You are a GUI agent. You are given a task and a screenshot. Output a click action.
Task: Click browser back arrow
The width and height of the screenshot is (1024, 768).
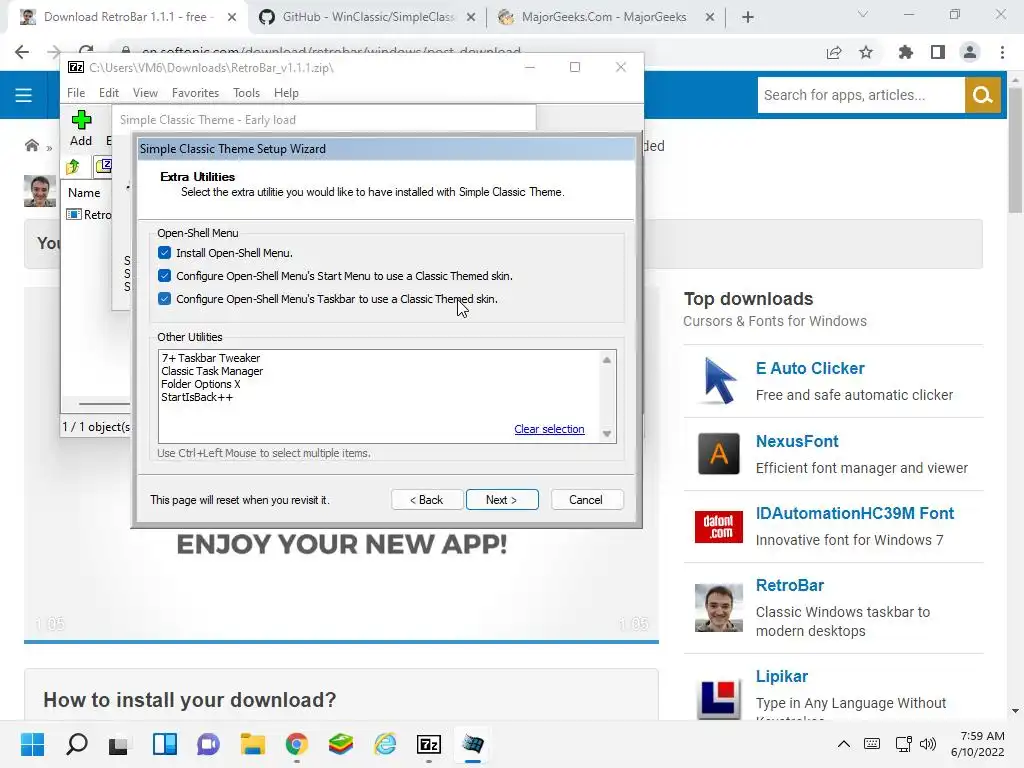(x=22, y=52)
